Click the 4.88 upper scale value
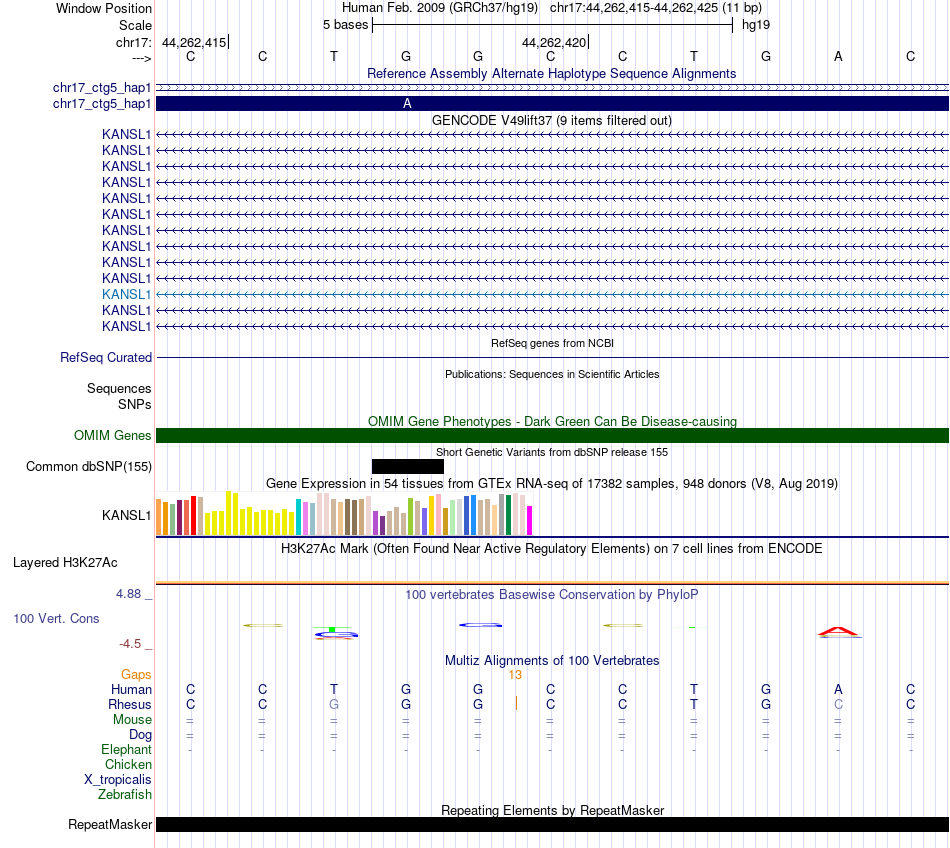950x848 pixels. pos(128,594)
